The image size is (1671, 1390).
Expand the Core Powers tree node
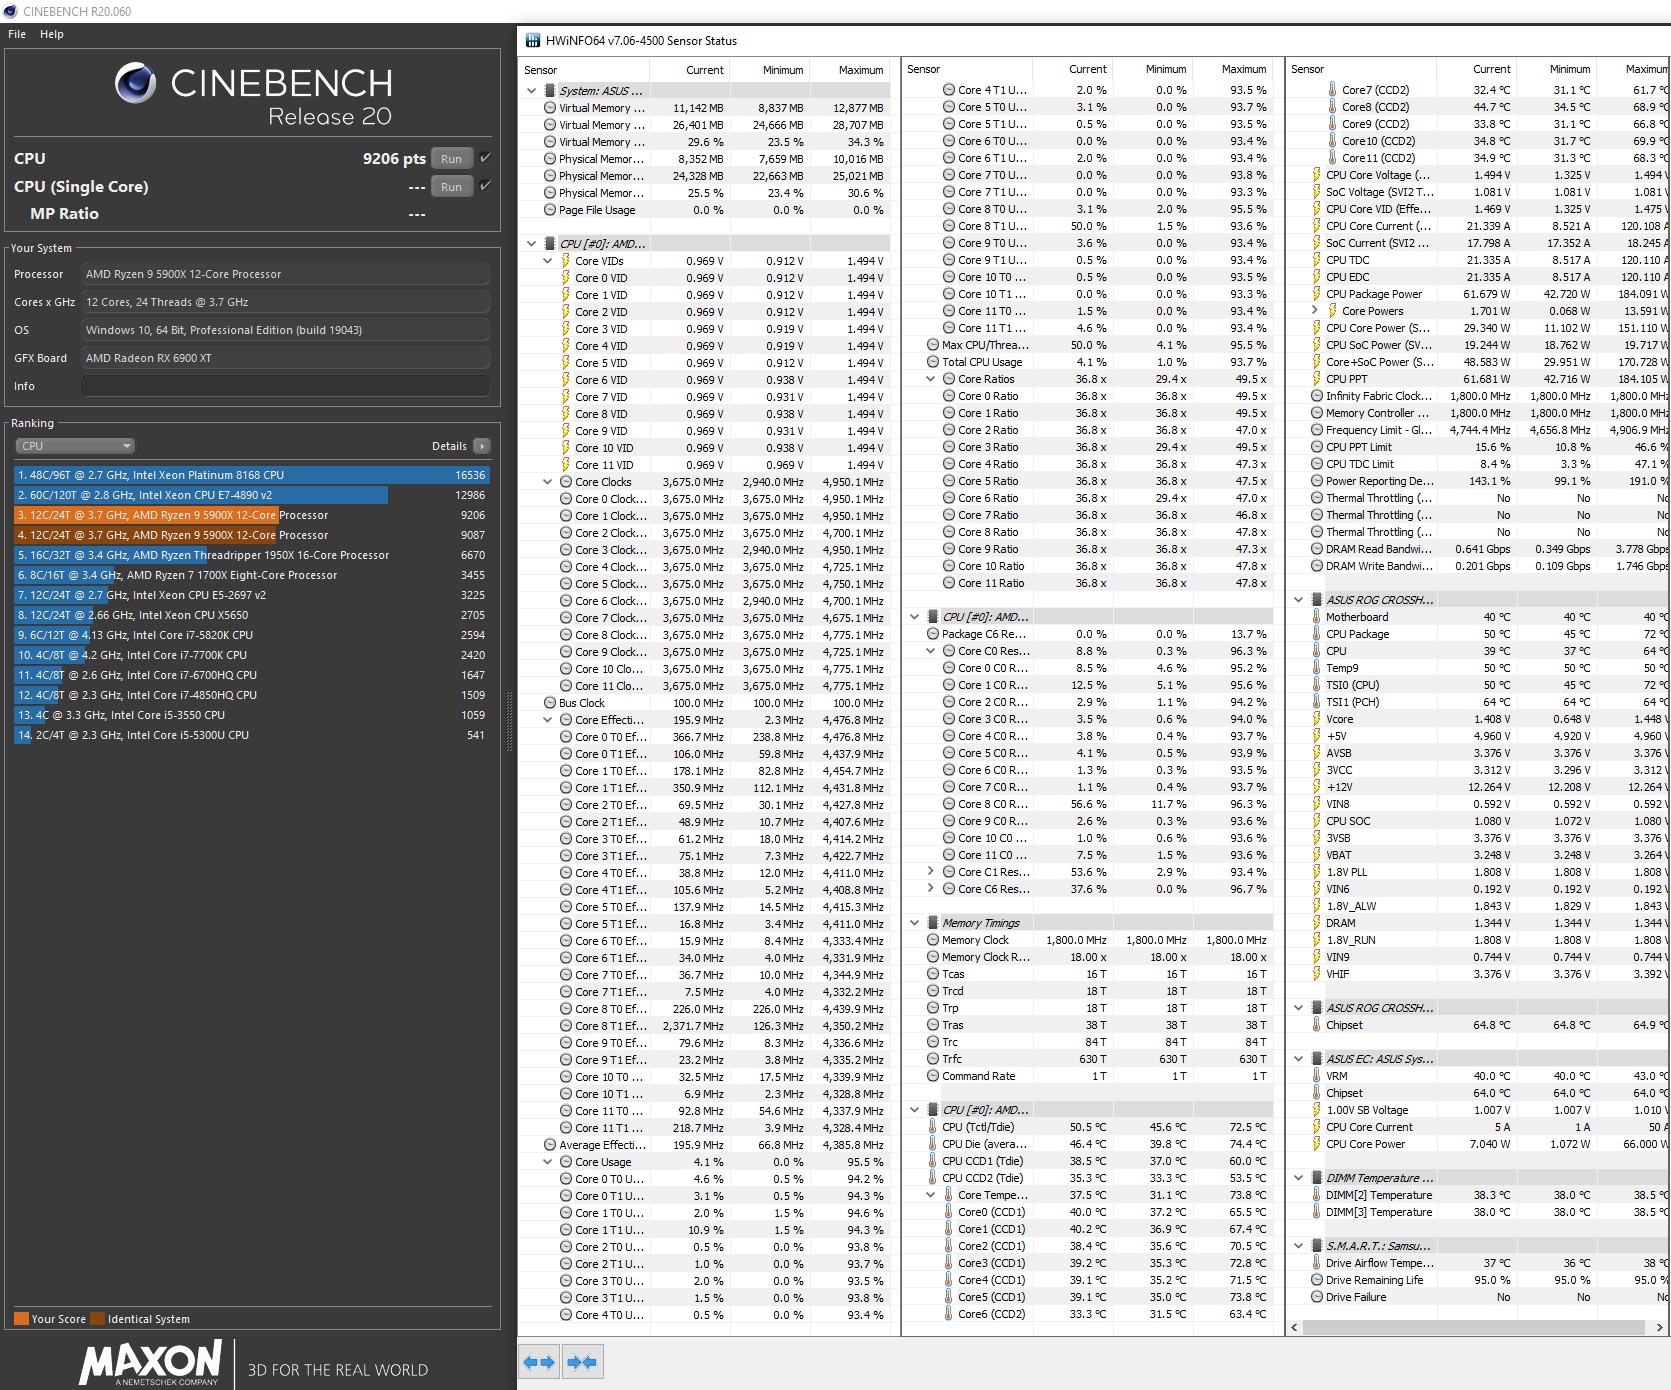click(1315, 311)
